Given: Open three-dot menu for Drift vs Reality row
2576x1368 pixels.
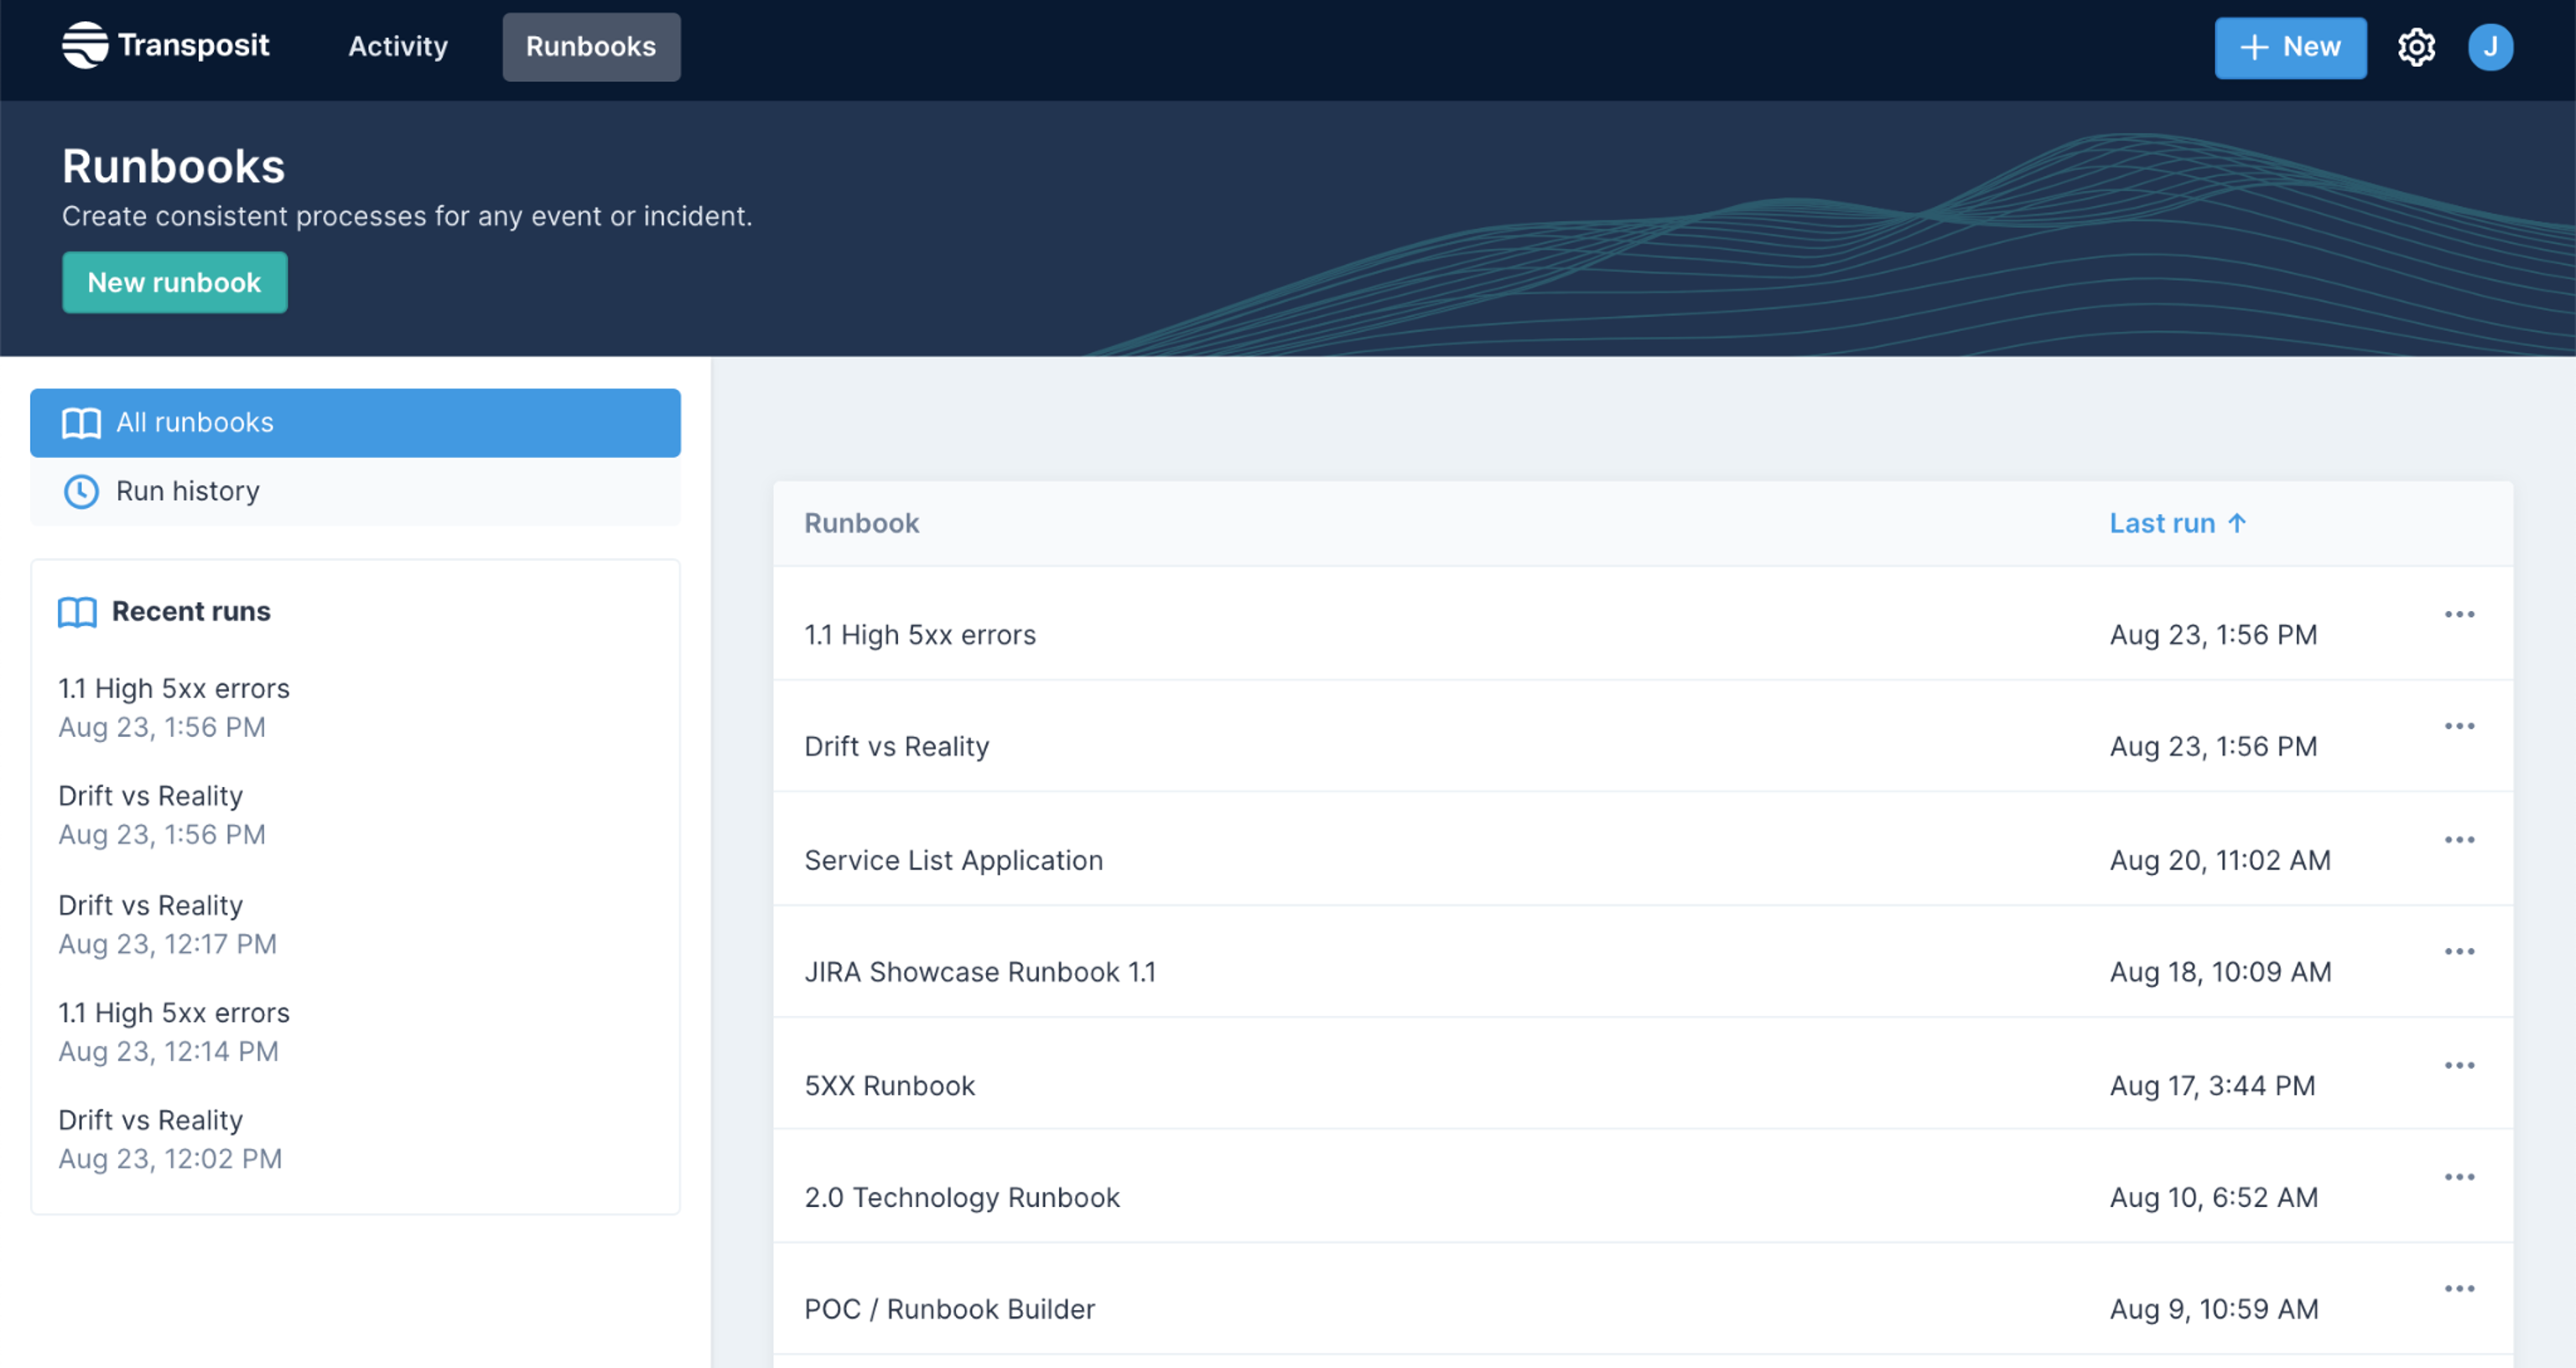Looking at the screenshot, I should pos(2459,726).
